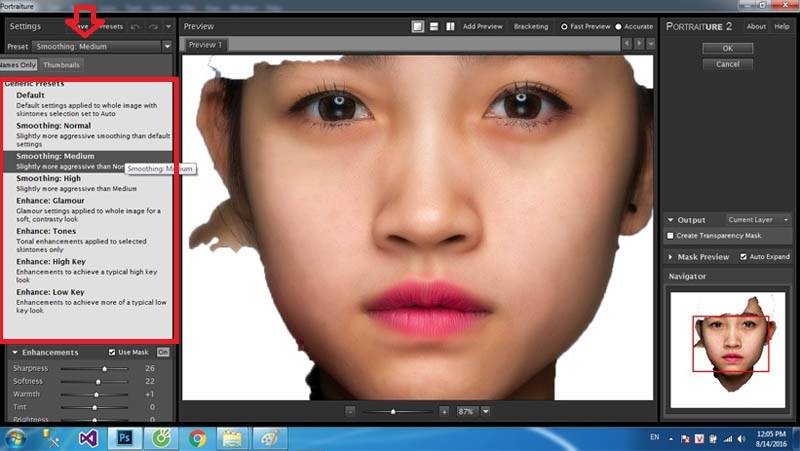This screenshot has width=800, height=451.
Task: Select horizontal split preview layout icon
Action: pos(434,27)
